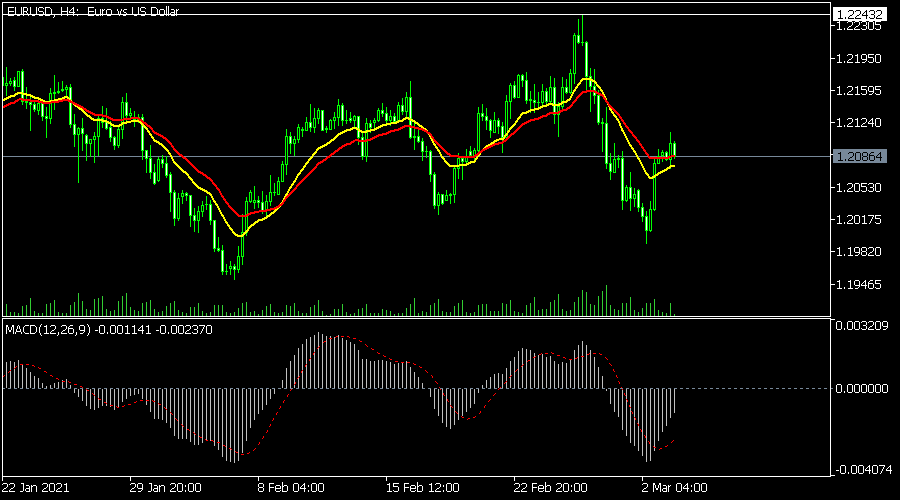Click the 1.22305 price axis value
The width and height of the screenshot is (900, 500).
pyautogui.click(x=859, y=26)
